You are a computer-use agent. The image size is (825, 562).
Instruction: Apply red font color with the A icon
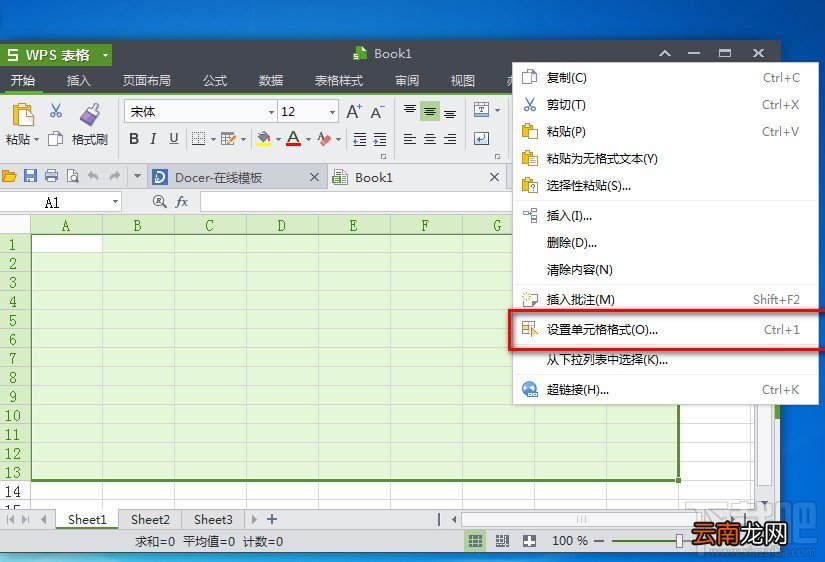294,139
